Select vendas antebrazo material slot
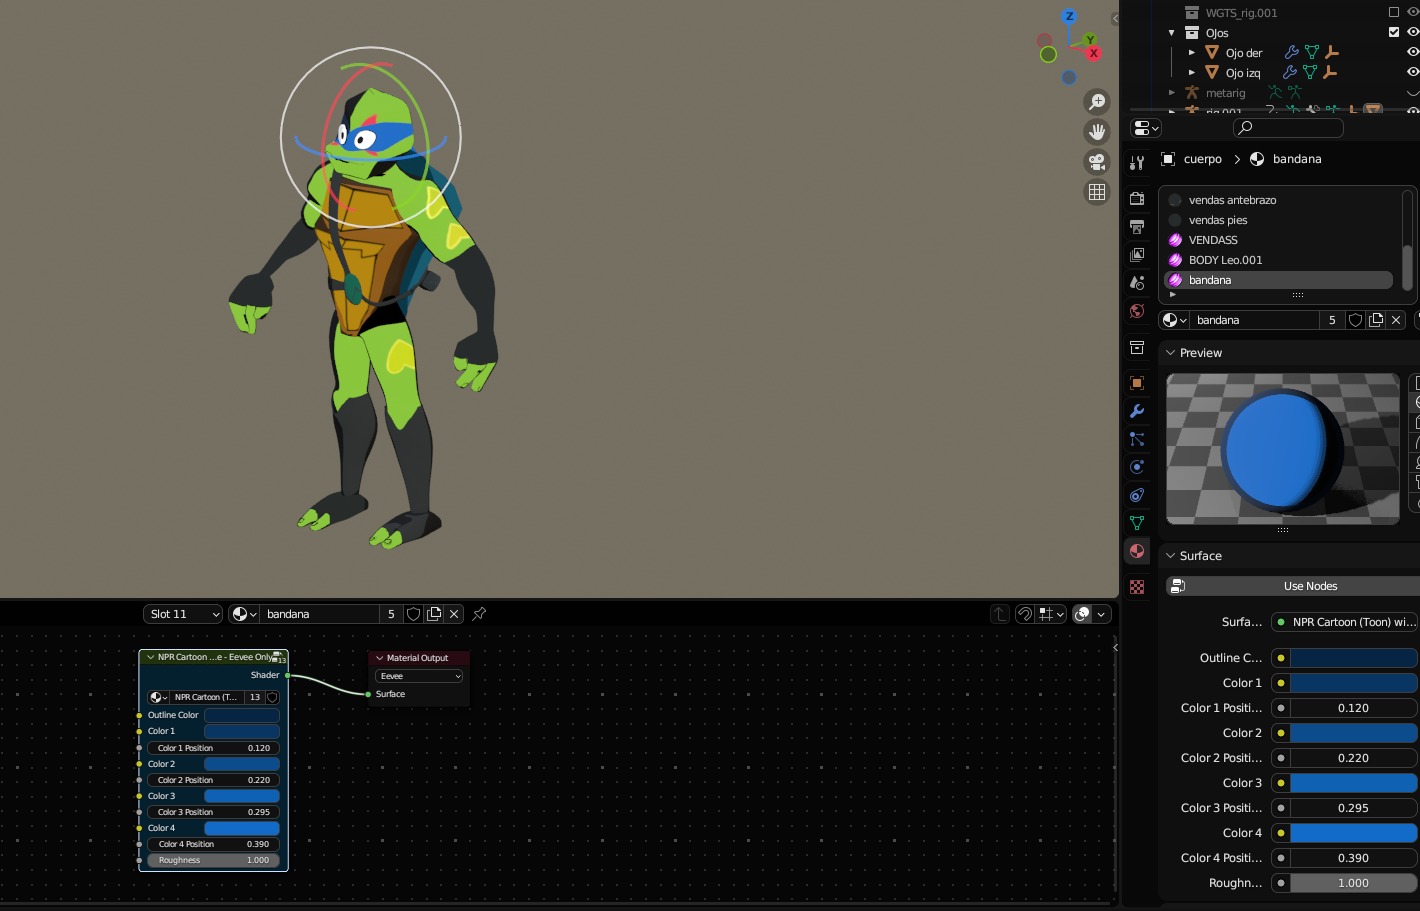The image size is (1420, 911). pyautogui.click(x=1279, y=200)
